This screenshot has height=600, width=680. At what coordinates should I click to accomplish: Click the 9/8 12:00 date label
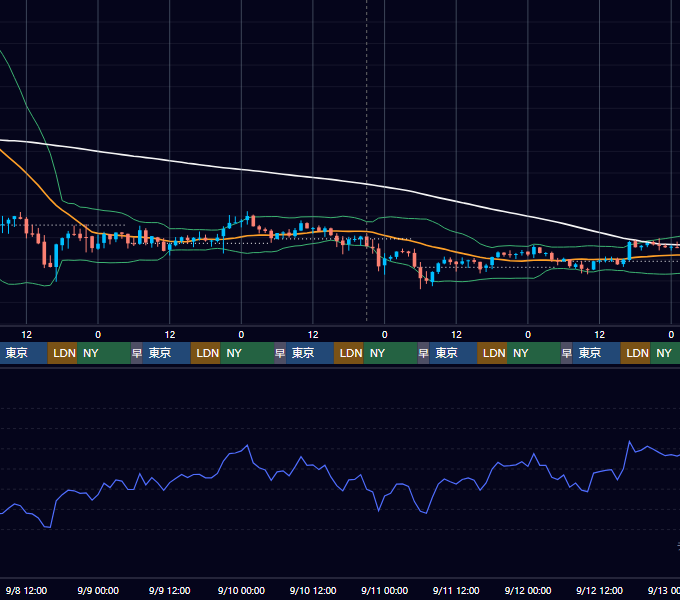[26, 590]
